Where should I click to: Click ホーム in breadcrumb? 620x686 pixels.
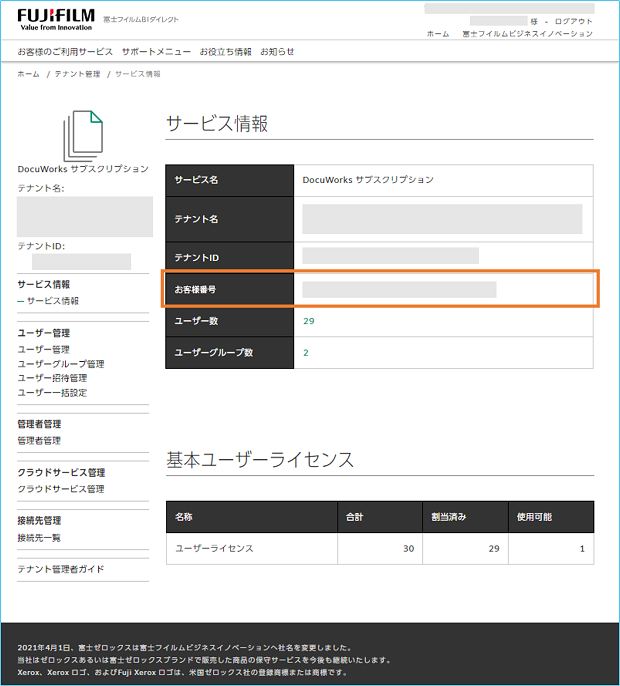click(x=28, y=74)
